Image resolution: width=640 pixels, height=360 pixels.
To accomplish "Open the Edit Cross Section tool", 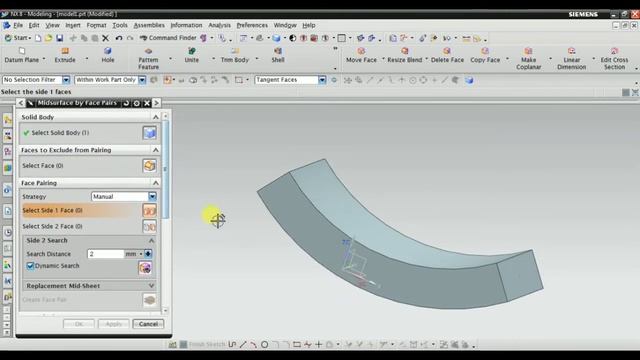I will tap(614, 58).
